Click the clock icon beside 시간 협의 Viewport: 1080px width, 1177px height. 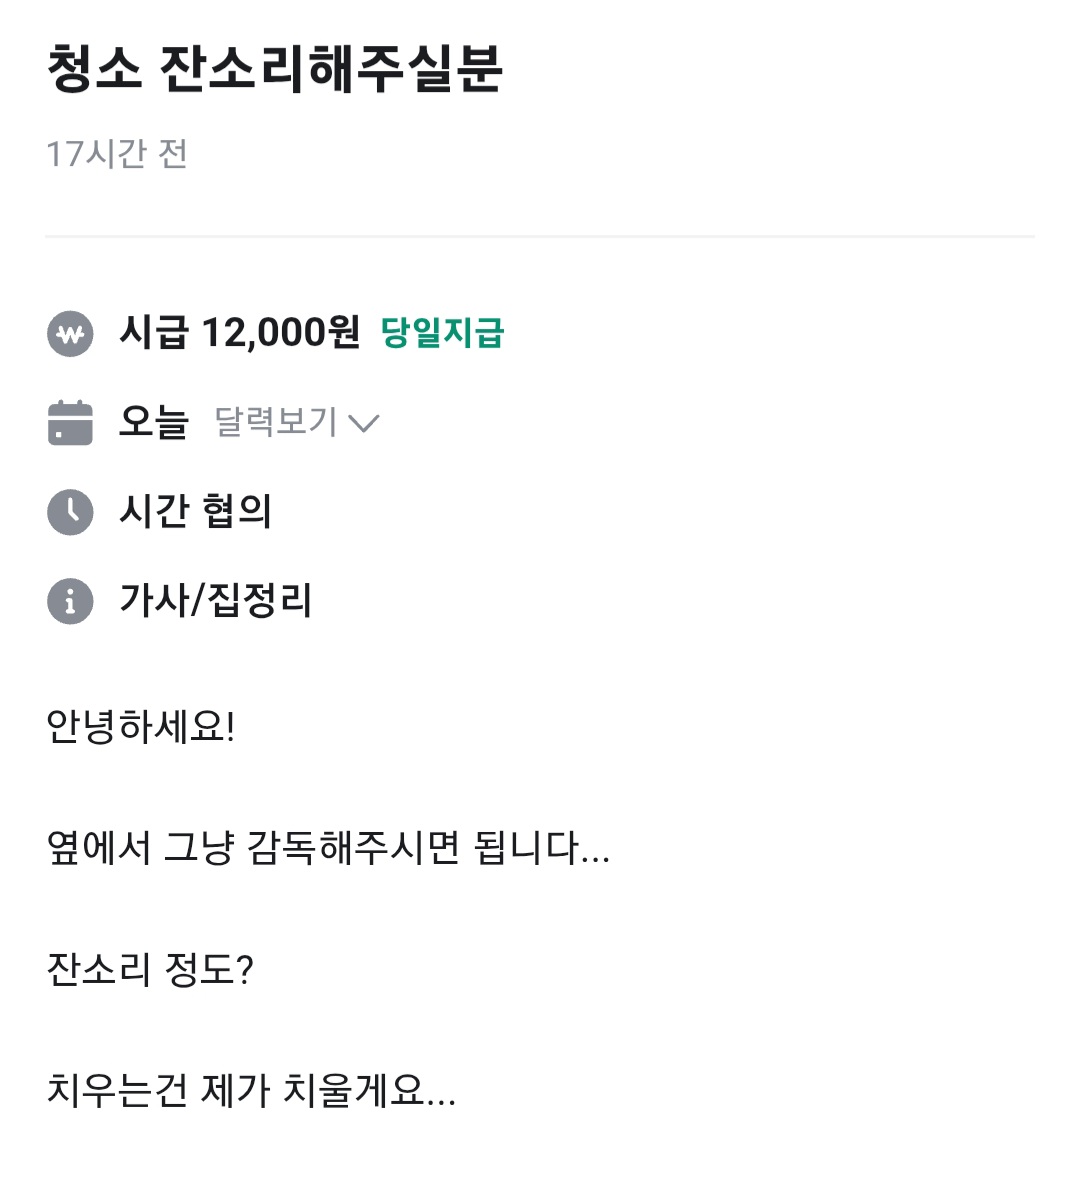pos(70,512)
